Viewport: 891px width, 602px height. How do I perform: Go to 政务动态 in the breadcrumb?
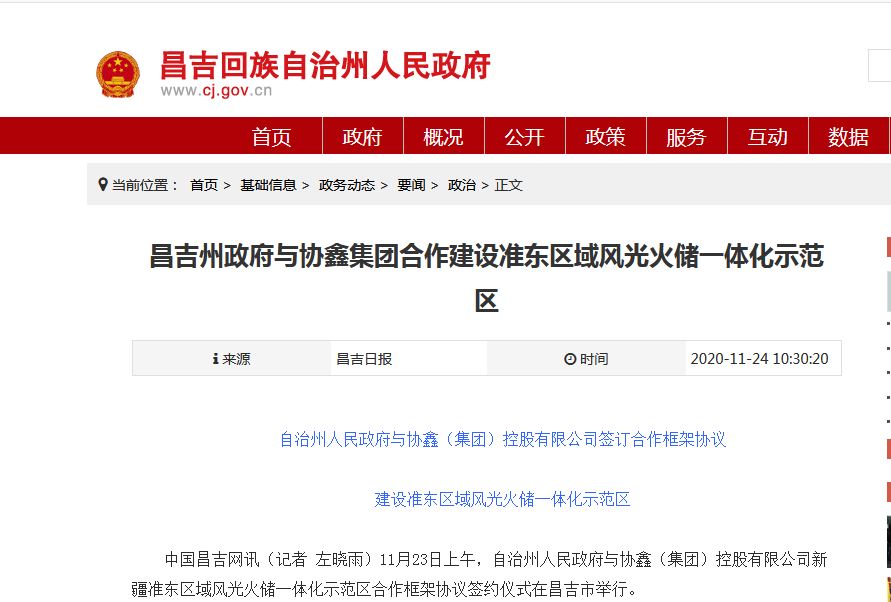347,185
